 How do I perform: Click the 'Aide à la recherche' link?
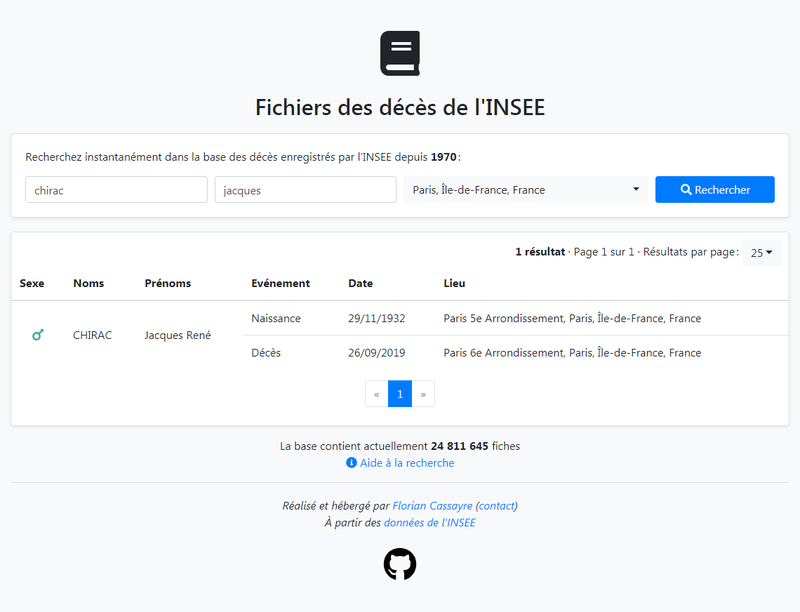point(407,462)
